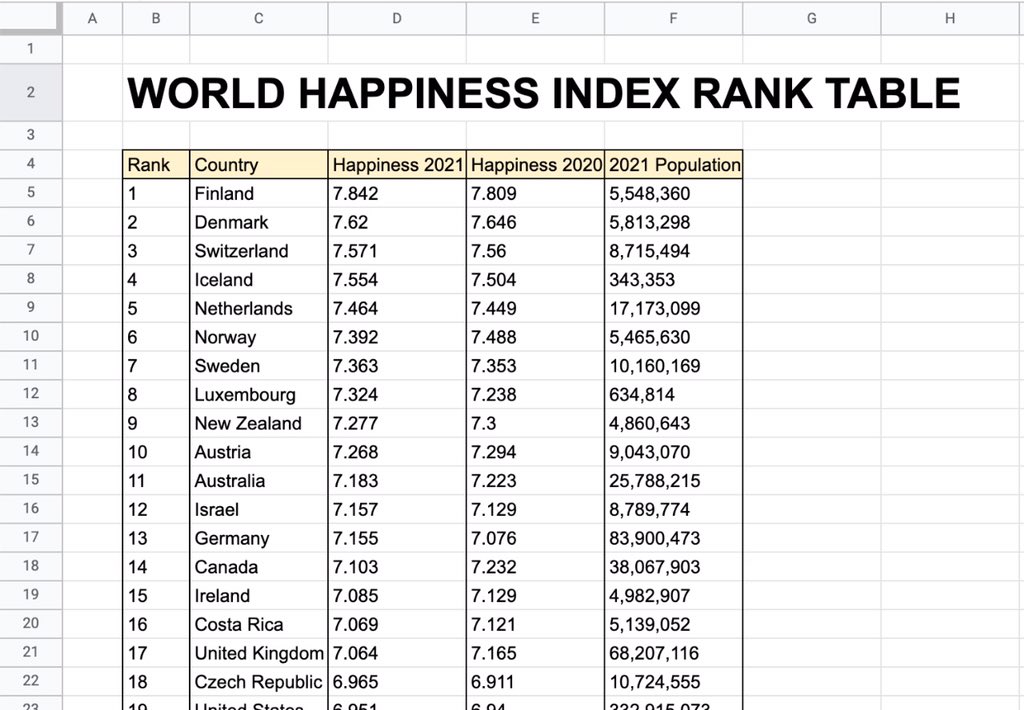The width and height of the screenshot is (1024, 710).
Task: Click Norway's 2020 score 7.488
Action: [536, 337]
